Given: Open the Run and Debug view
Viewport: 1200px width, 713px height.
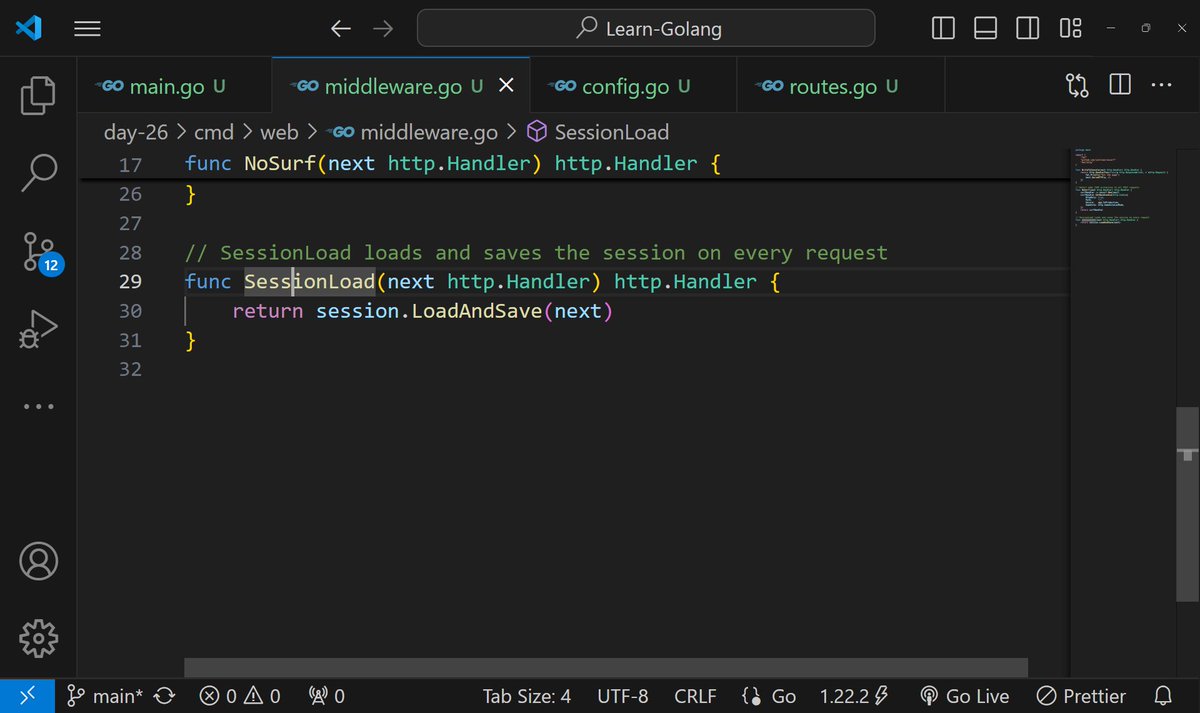Looking at the screenshot, I should [x=38, y=329].
